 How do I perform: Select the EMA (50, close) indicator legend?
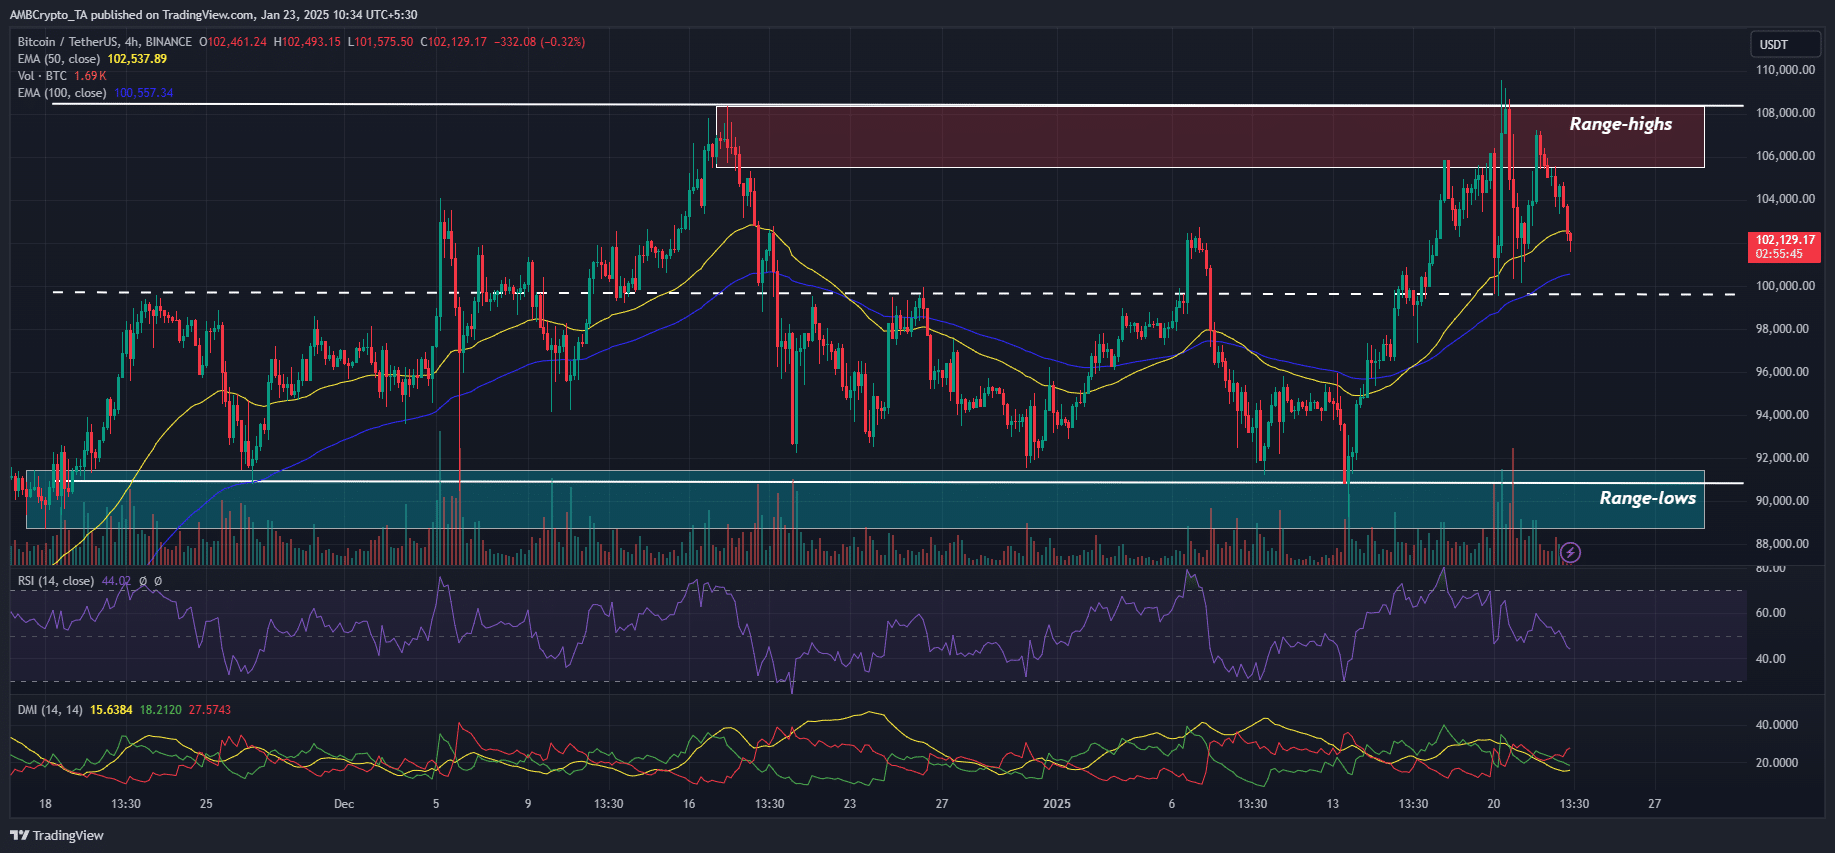59,59
